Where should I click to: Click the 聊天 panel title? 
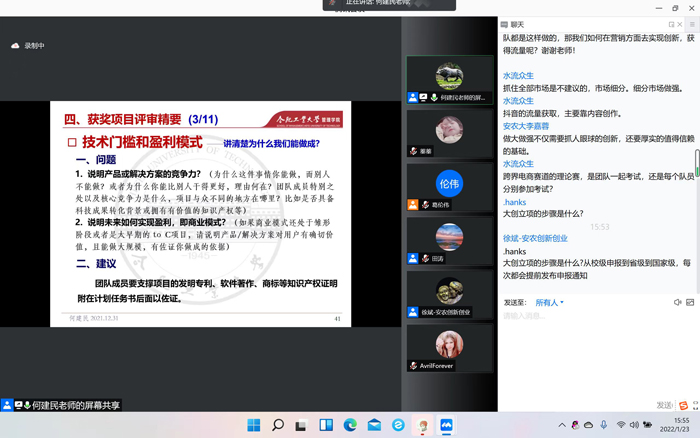point(517,23)
